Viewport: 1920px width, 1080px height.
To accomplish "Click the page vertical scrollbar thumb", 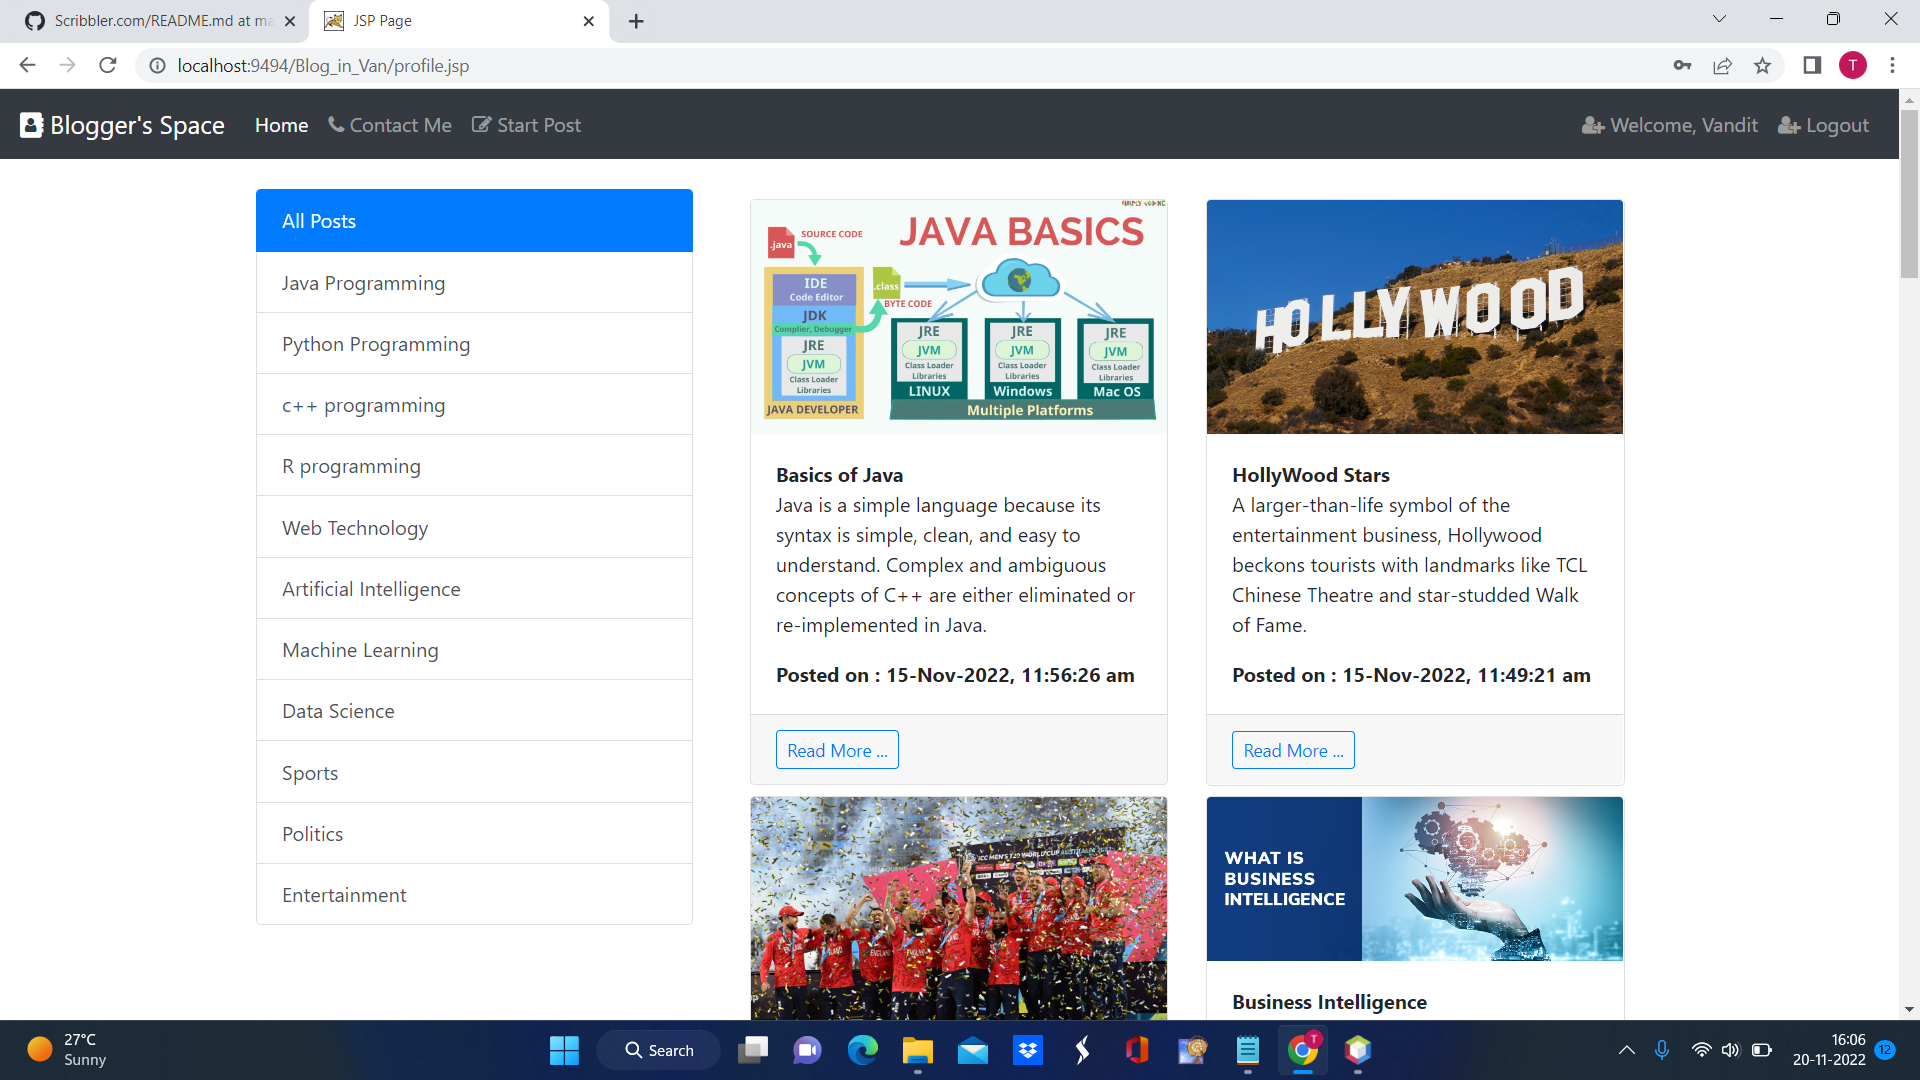I will (x=1909, y=193).
